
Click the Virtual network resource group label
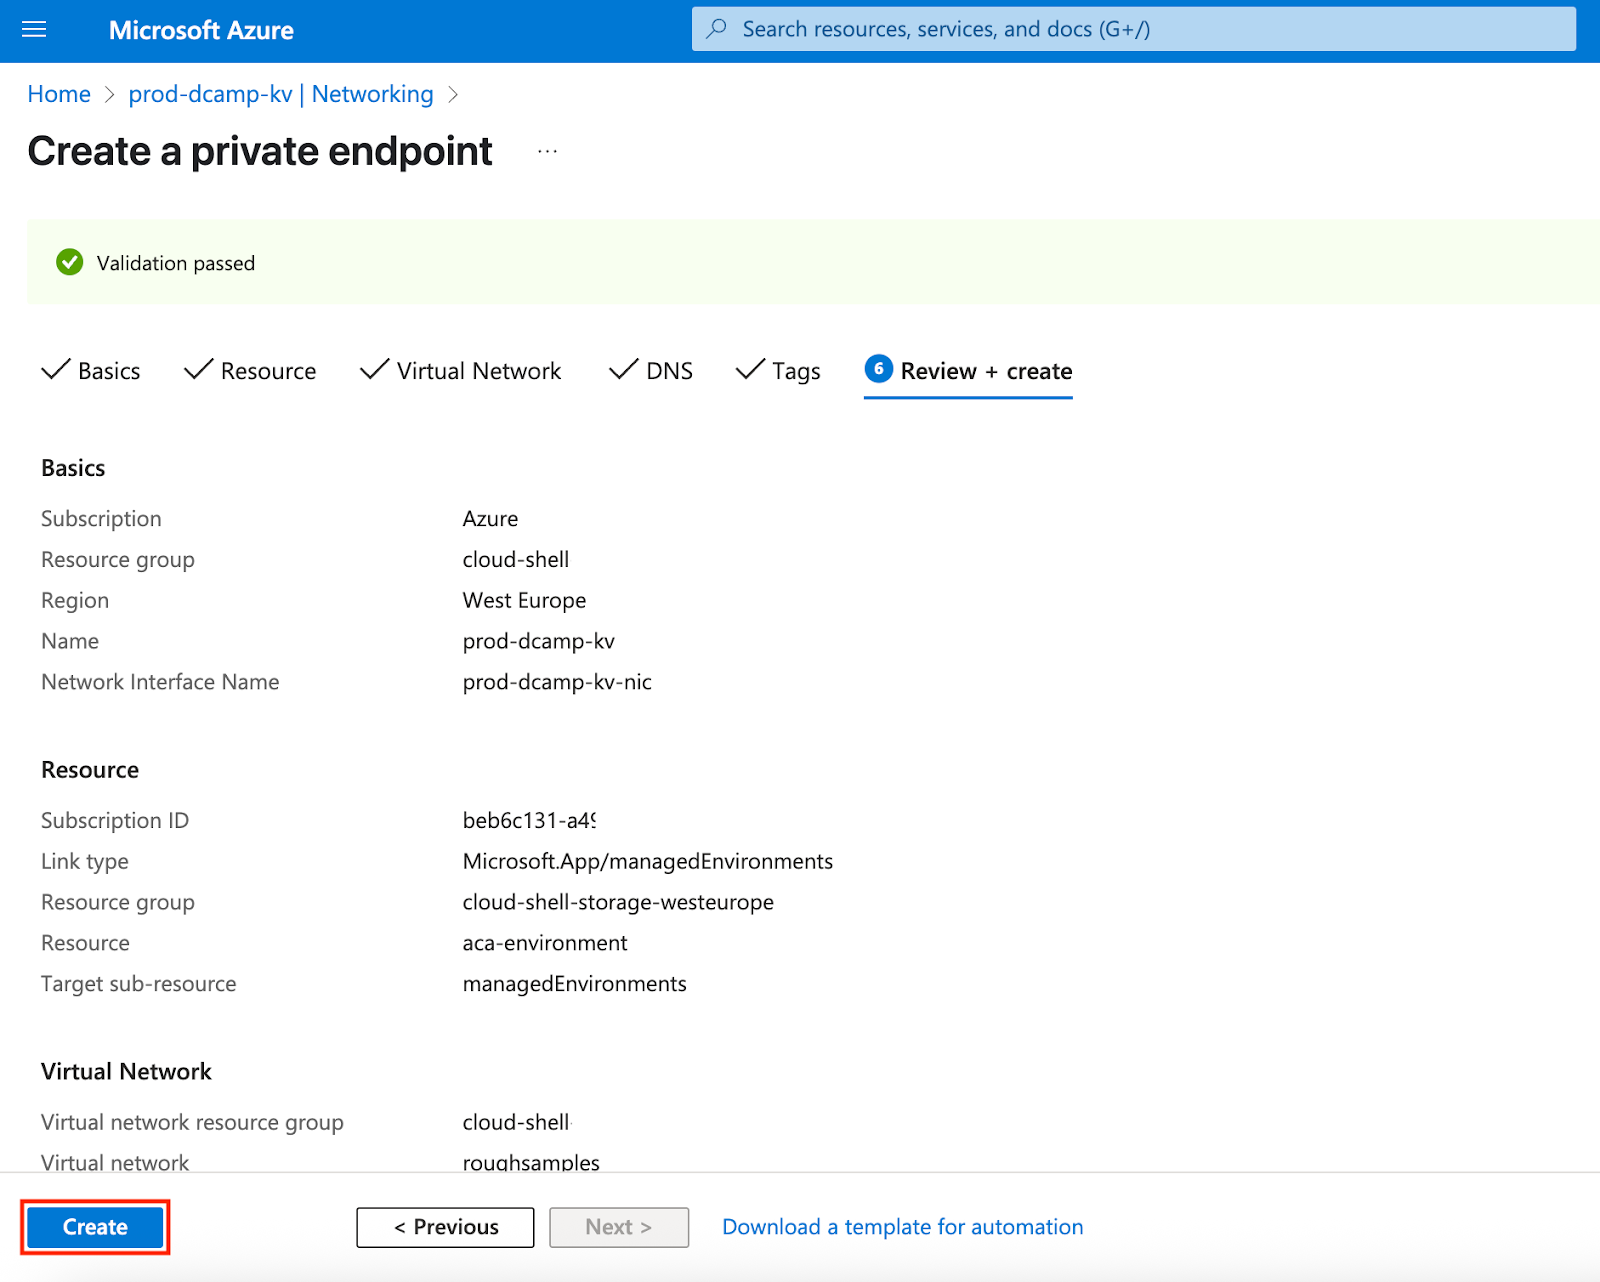point(192,1123)
